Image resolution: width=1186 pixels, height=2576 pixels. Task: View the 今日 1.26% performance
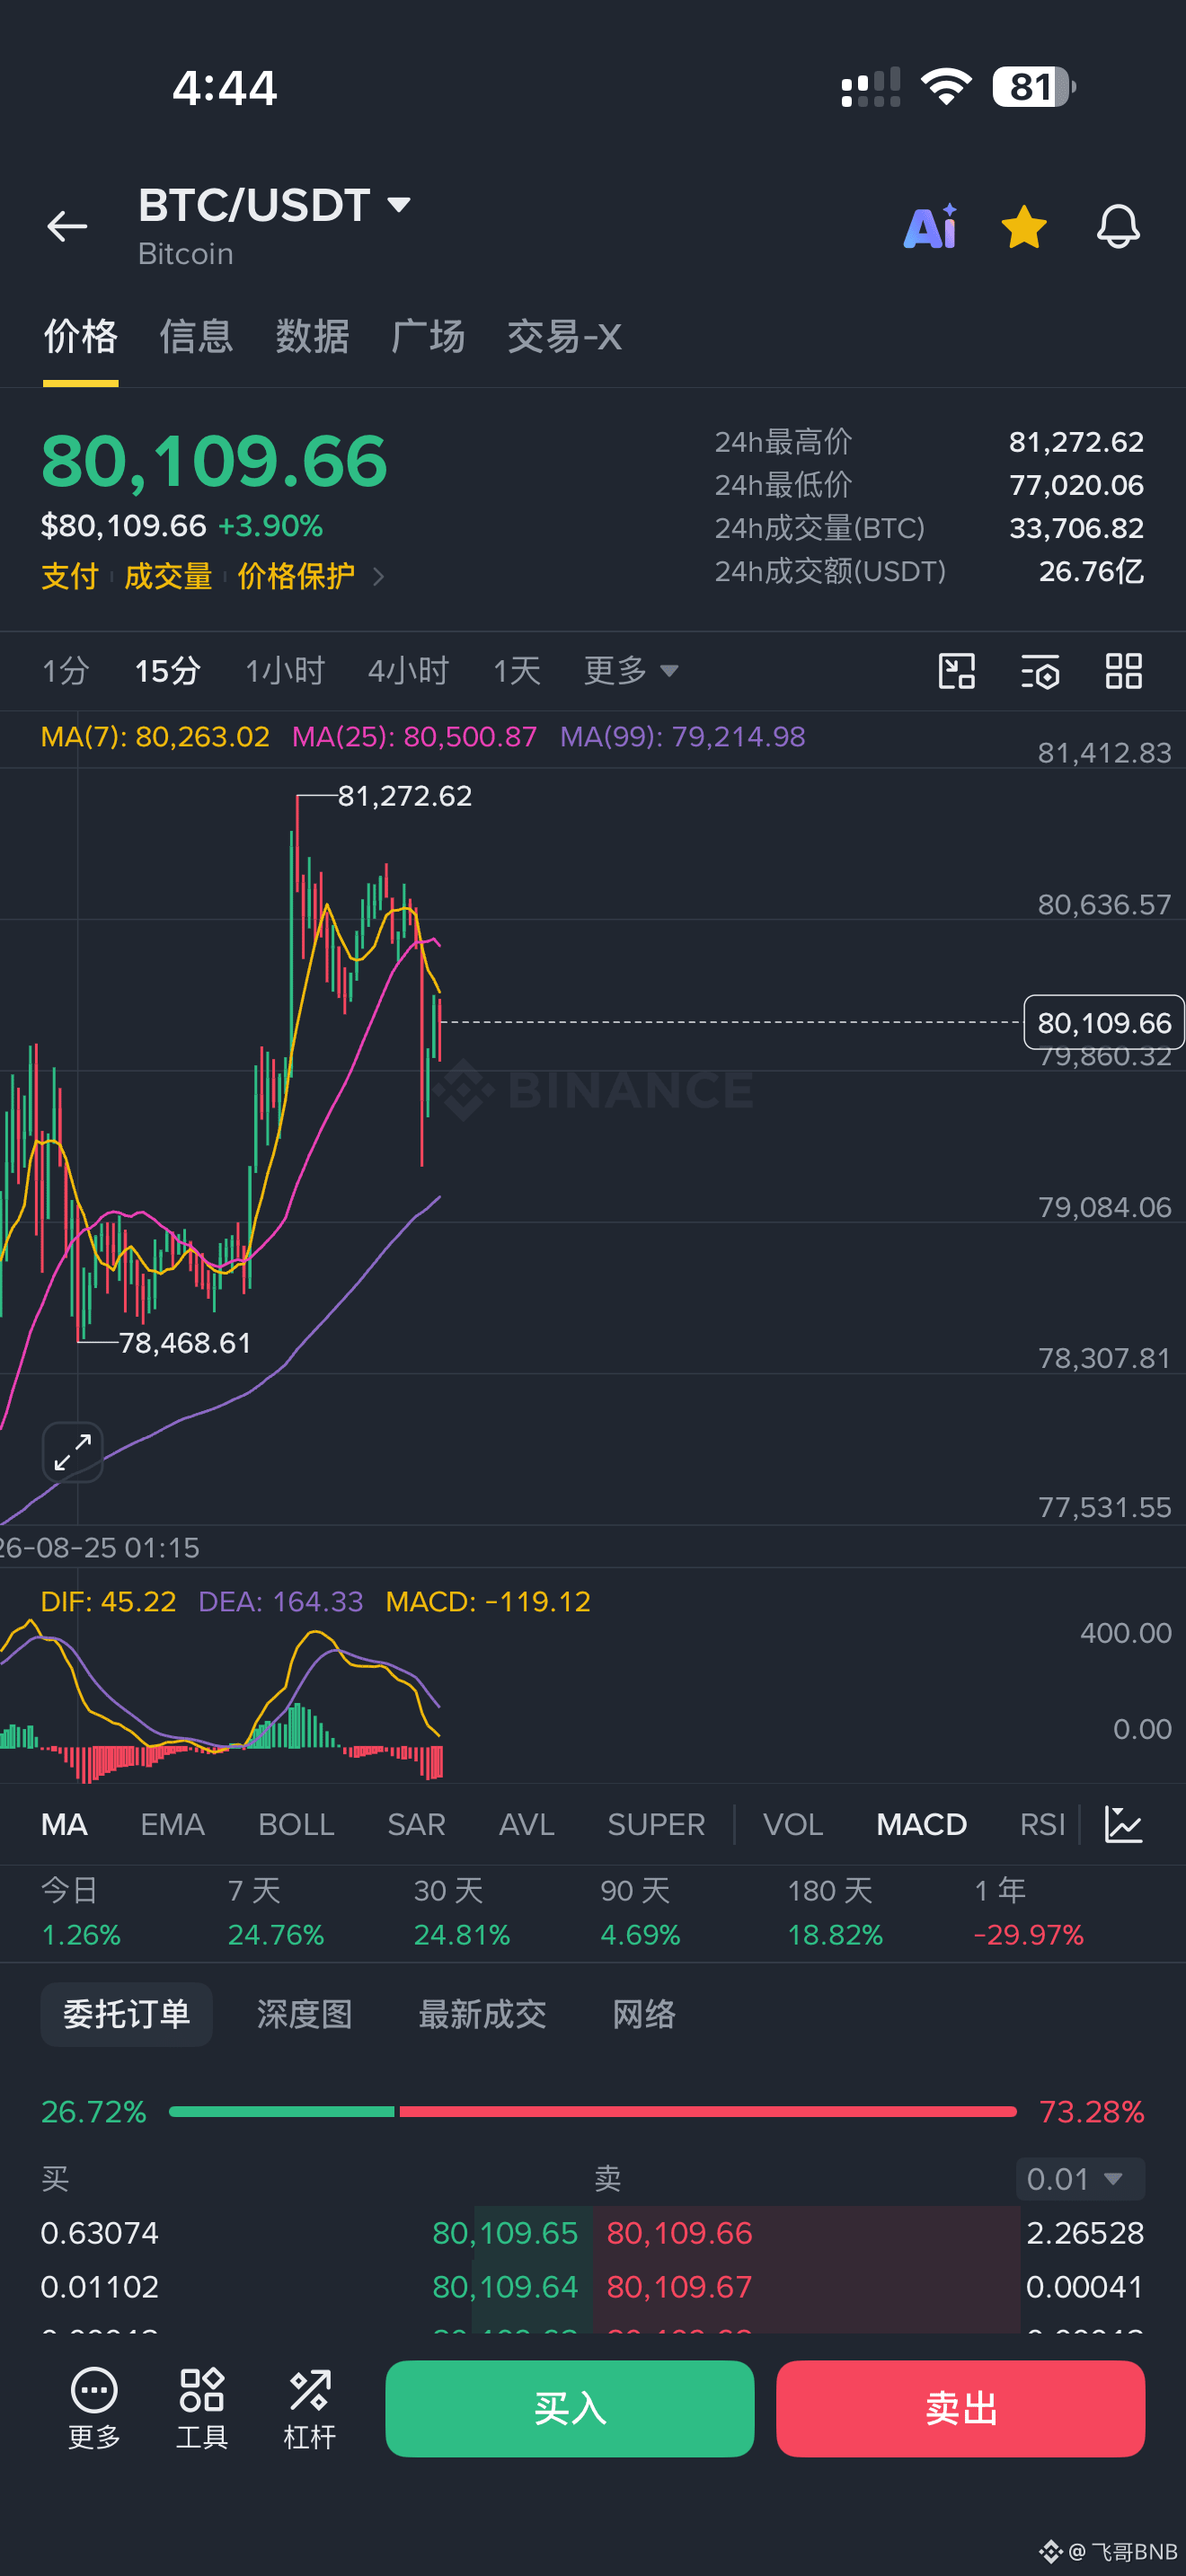(81, 1912)
